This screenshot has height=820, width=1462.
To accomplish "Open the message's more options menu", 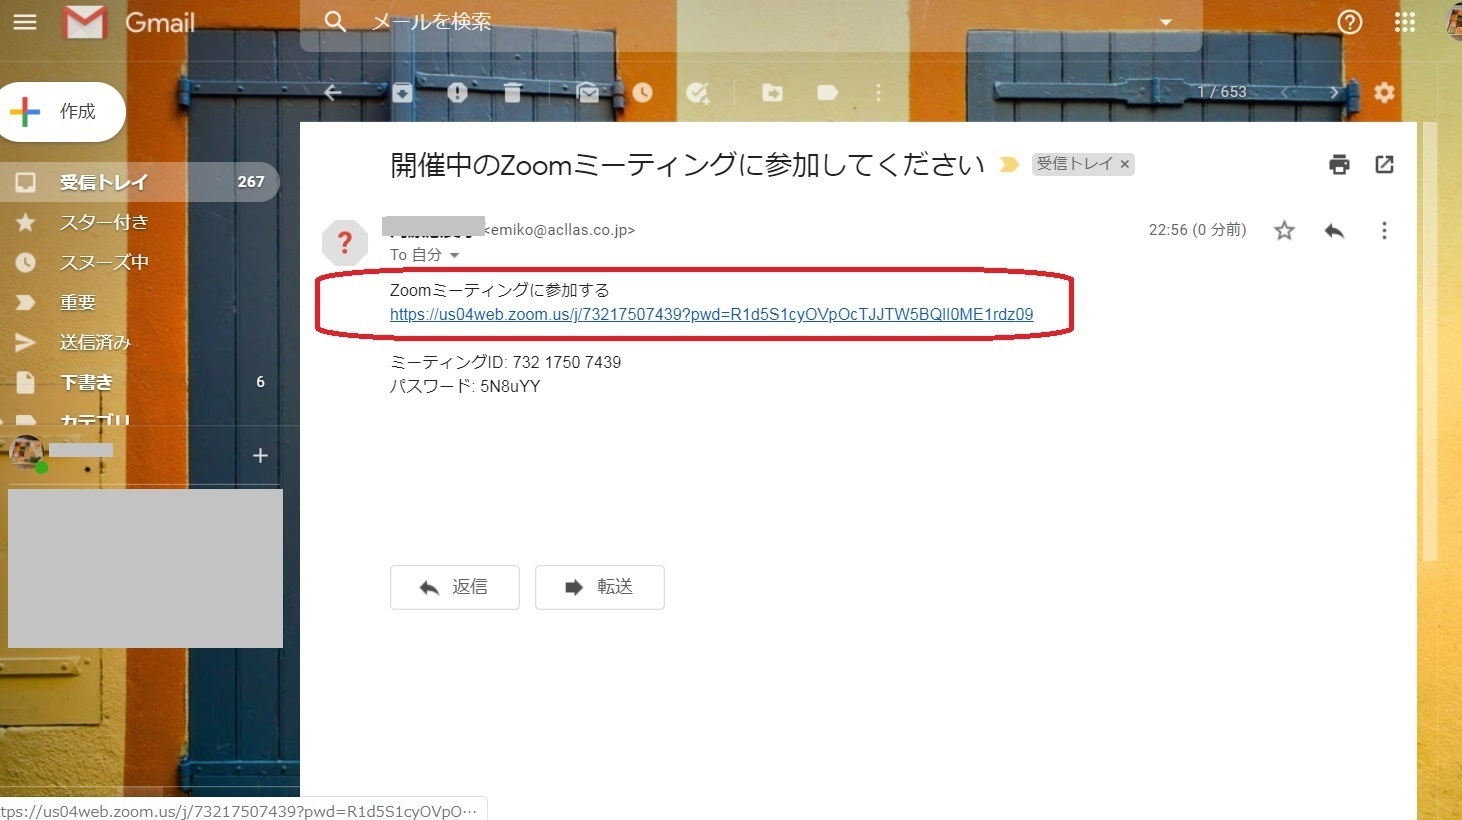I will pos(1384,231).
